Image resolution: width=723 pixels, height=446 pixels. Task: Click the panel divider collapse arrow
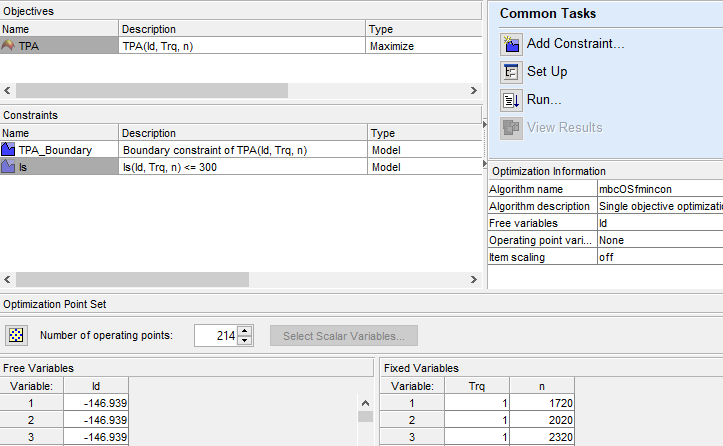tap(484, 124)
